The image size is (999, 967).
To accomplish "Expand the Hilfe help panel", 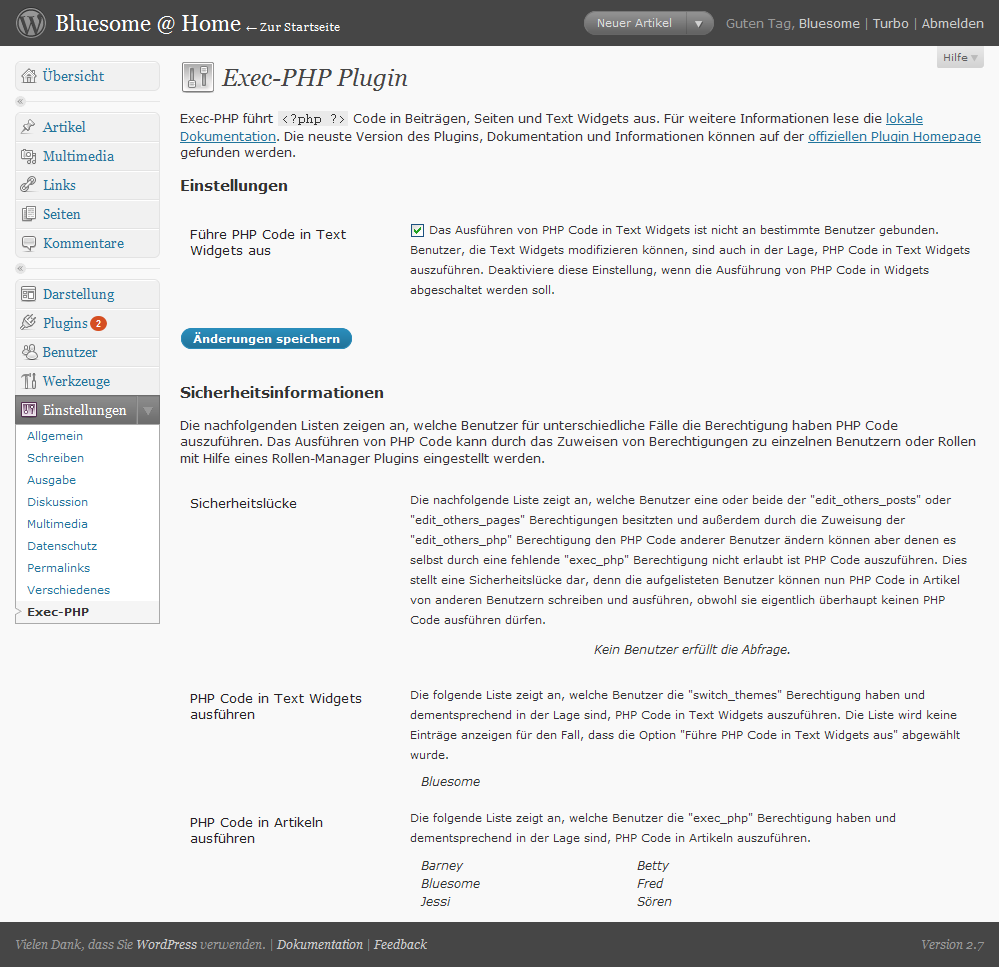I will pyautogui.click(x=960, y=58).
